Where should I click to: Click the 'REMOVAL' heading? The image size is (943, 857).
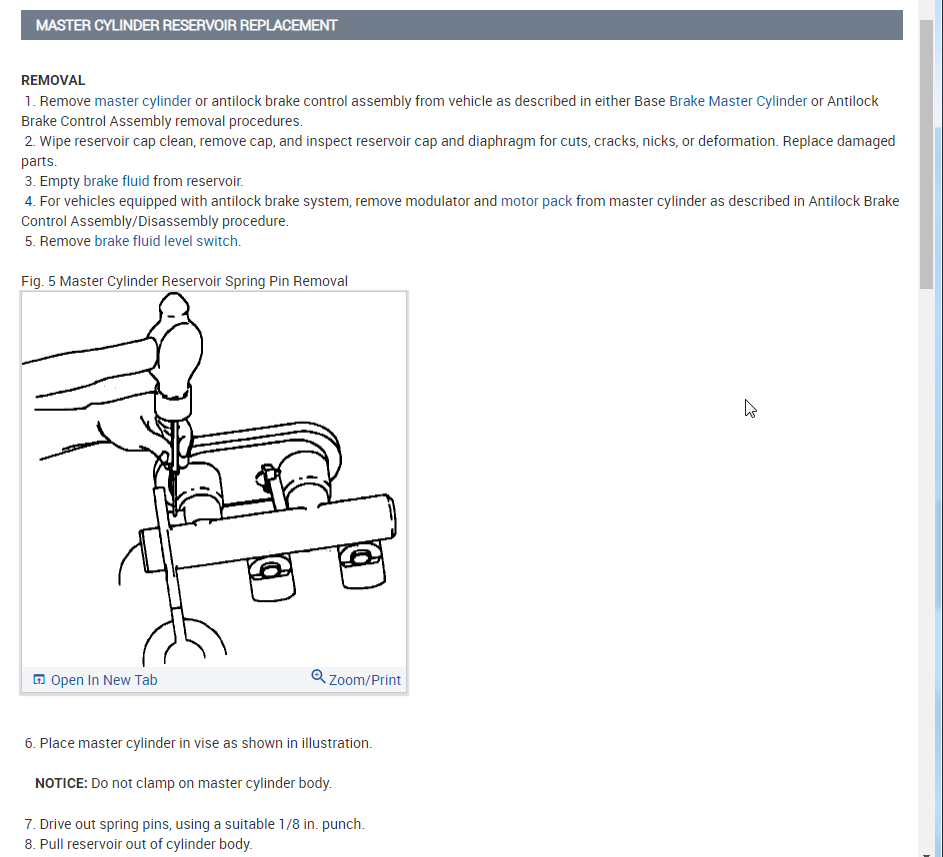[x=53, y=81]
